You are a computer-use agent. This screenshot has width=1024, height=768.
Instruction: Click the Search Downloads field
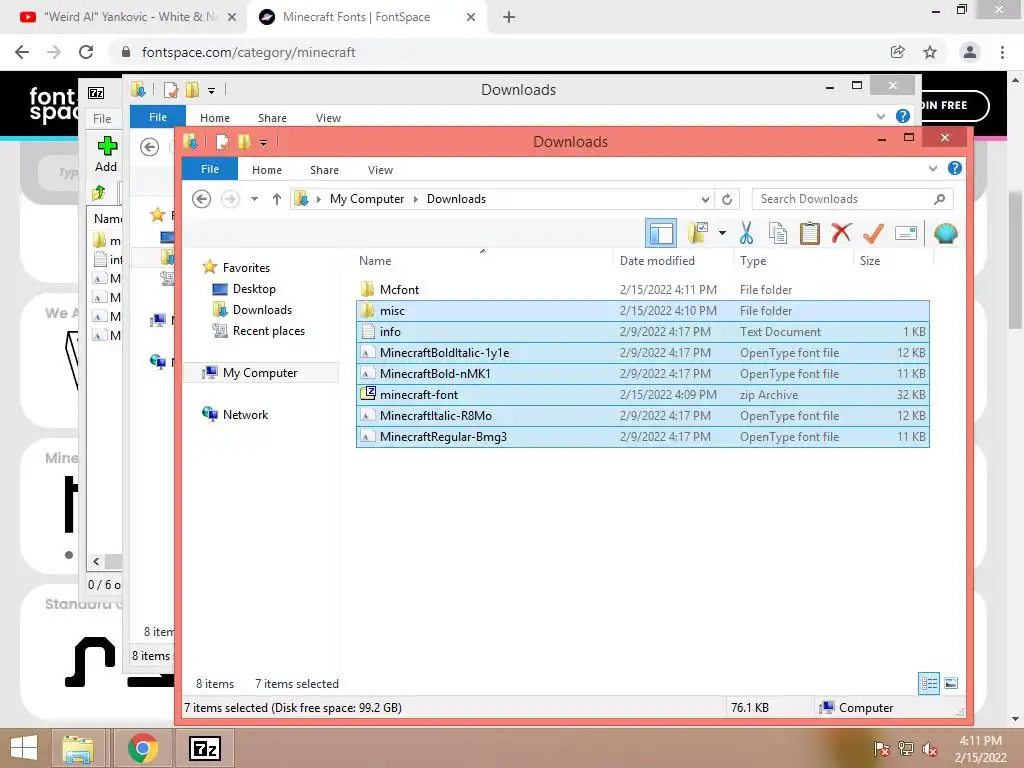852,199
